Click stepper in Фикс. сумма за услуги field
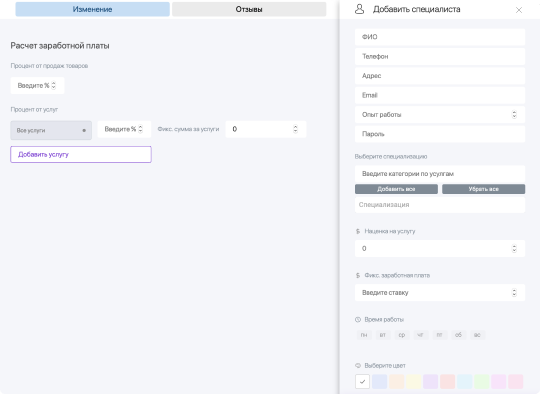This screenshot has width=541, height=394. click(x=295, y=129)
